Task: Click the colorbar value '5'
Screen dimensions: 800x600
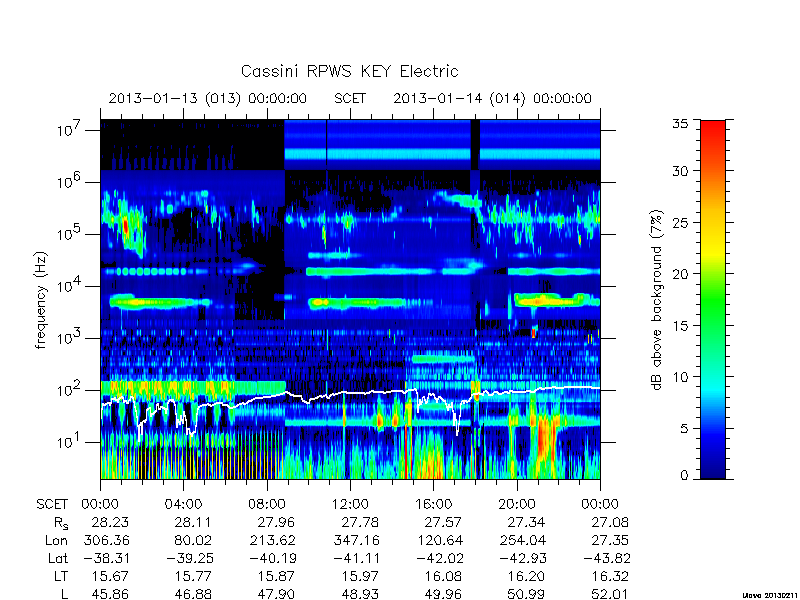Action: point(684,429)
